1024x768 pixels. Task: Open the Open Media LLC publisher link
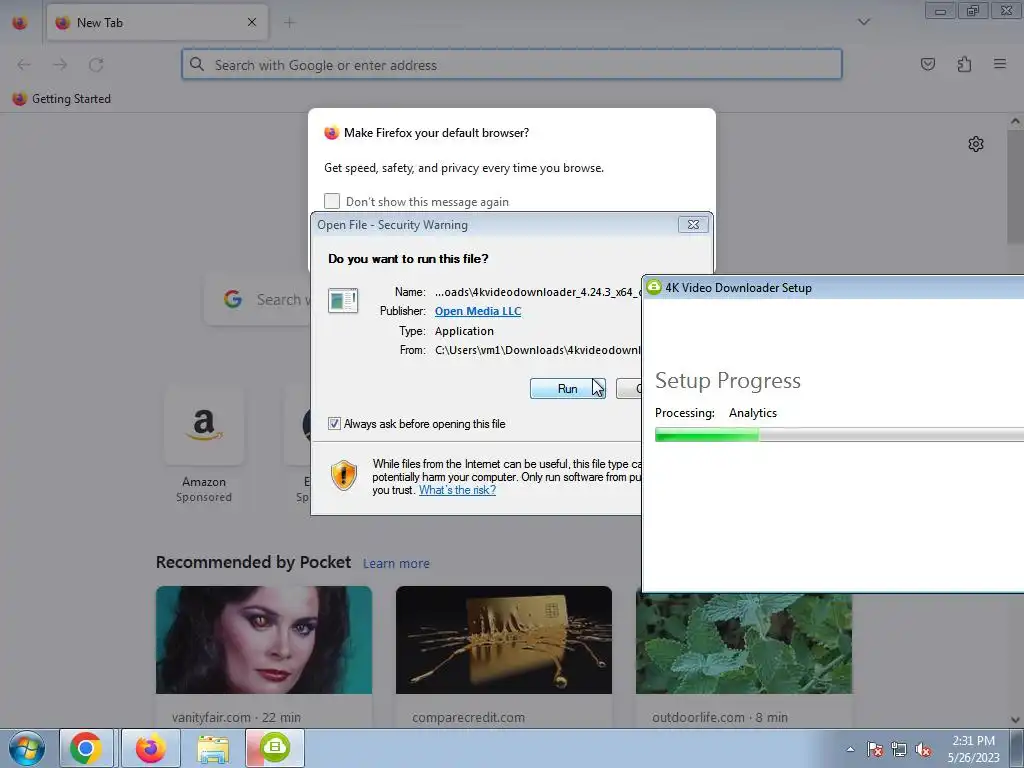(x=478, y=311)
